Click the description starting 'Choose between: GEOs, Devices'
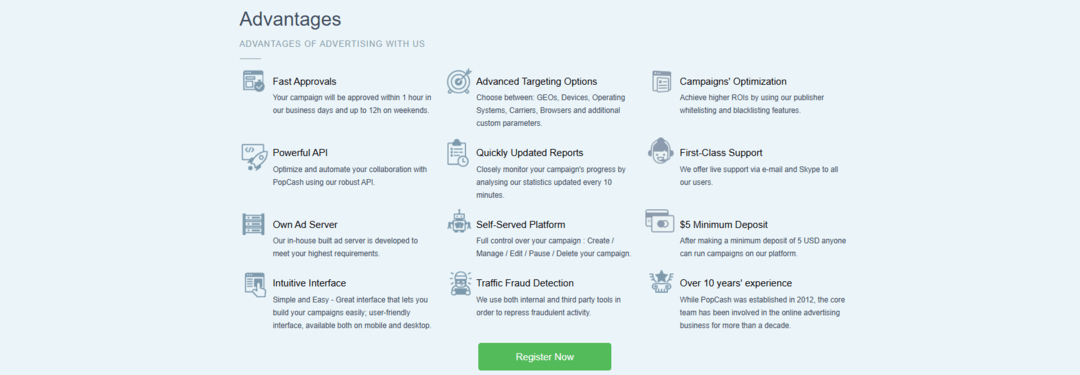 pyautogui.click(x=550, y=110)
